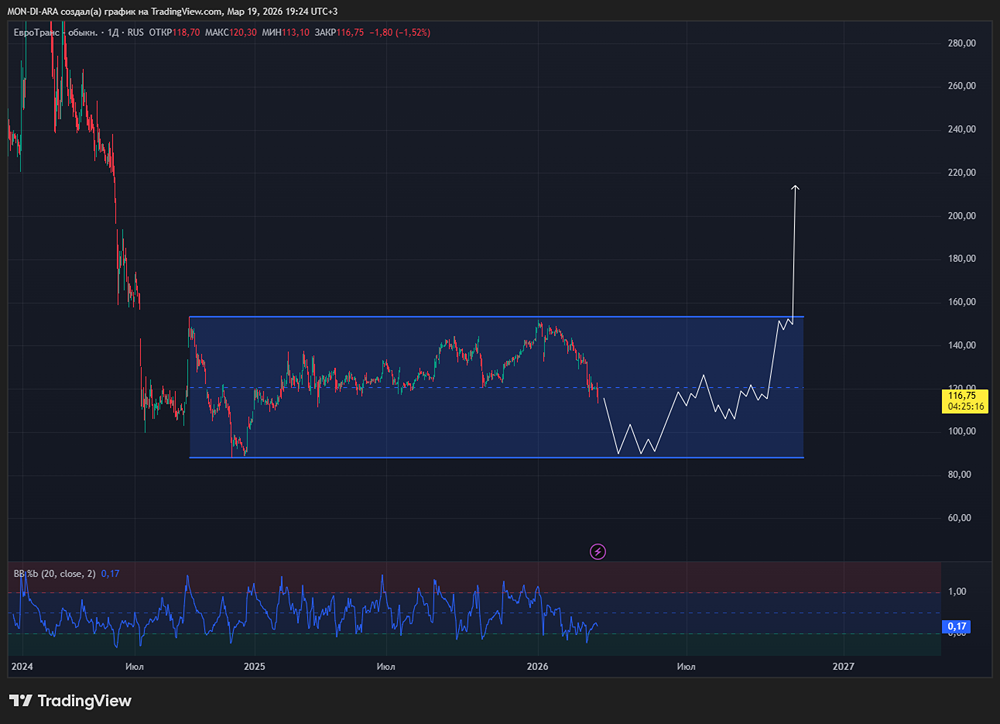Click the 2025 label on the time axis

pyautogui.click(x=254, y=666)
